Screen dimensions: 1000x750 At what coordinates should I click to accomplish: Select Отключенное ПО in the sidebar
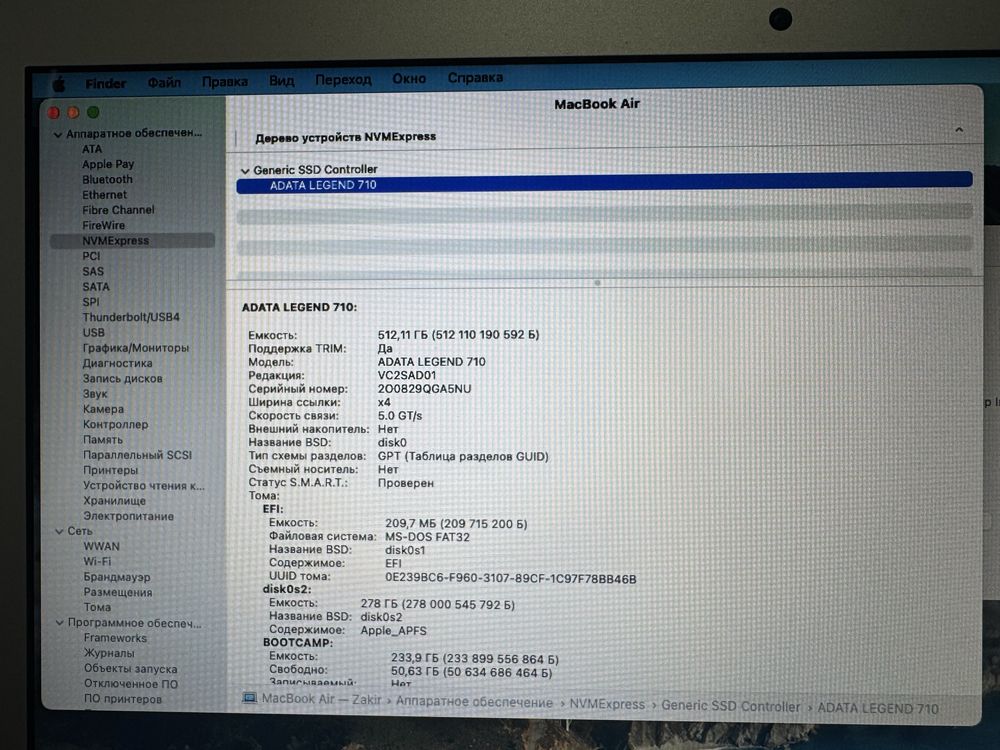[131, 684]
